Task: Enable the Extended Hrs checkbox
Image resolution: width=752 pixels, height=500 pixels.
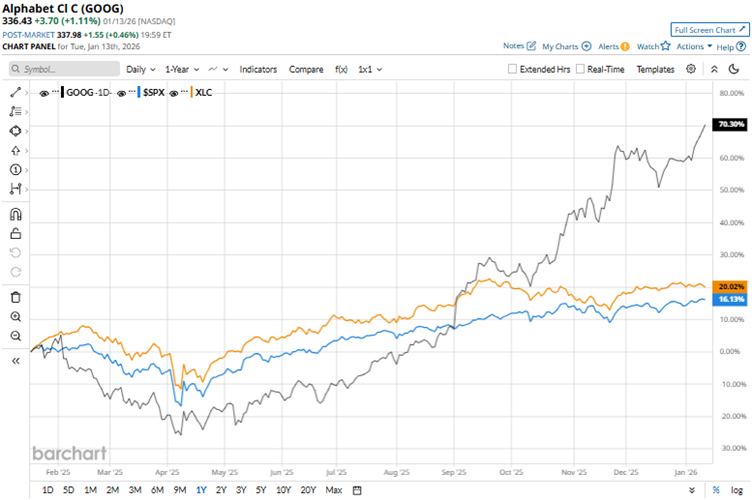Action: click(x=512, y=69)
